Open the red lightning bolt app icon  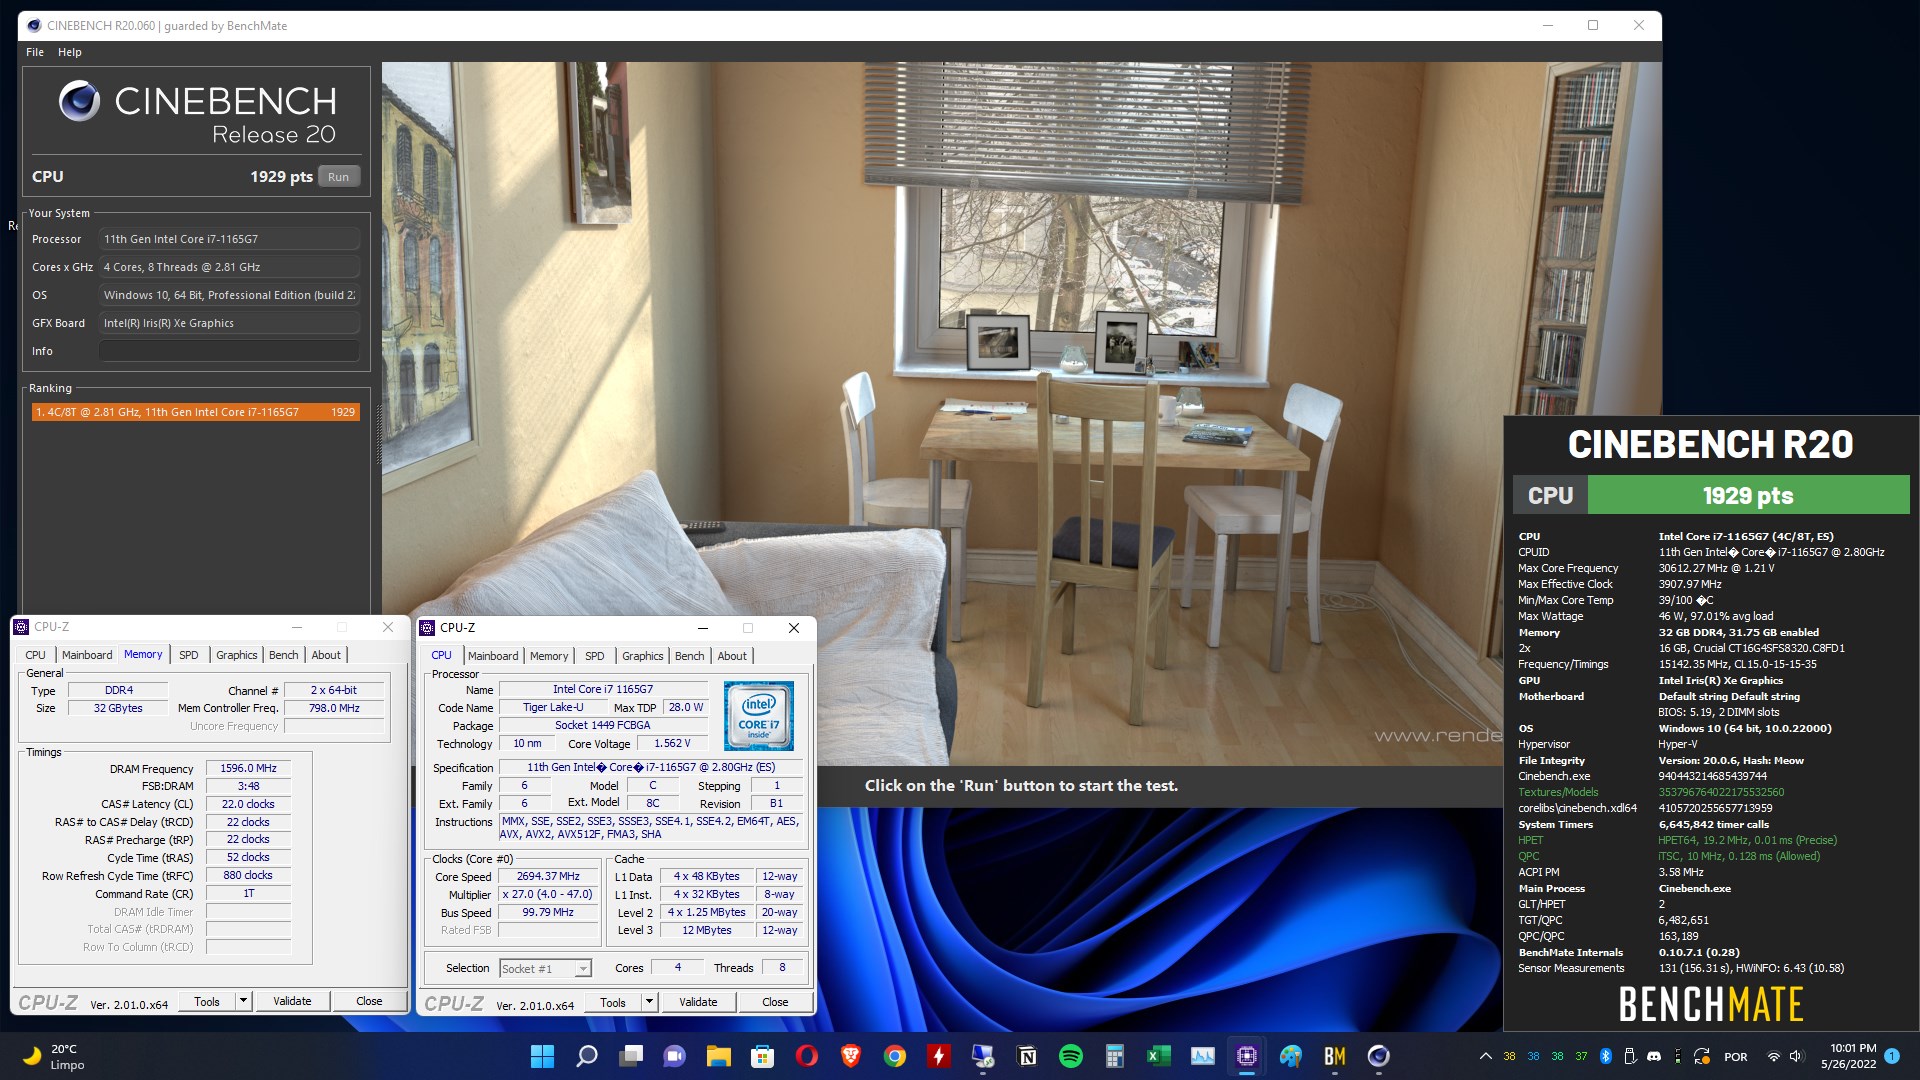939,1056
